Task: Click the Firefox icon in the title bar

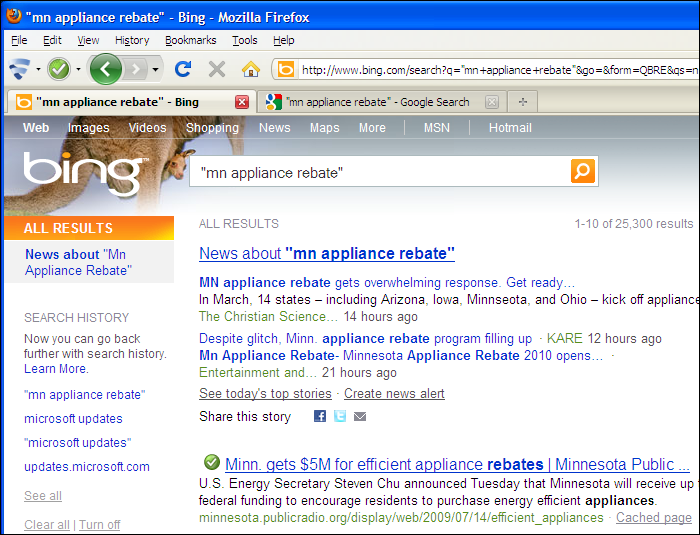Action: pyautogui.click(x=13, y=15)
